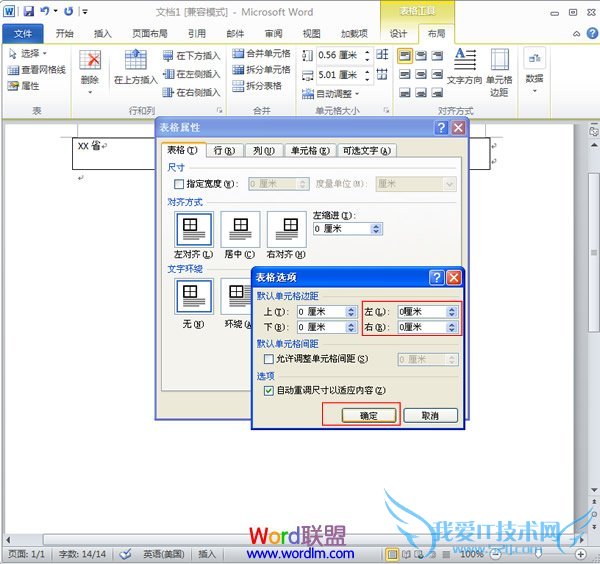The height and width of the screenshot is (564, 600).
Task: Click the Zoom In plus button
Action: tap(581, 554)
